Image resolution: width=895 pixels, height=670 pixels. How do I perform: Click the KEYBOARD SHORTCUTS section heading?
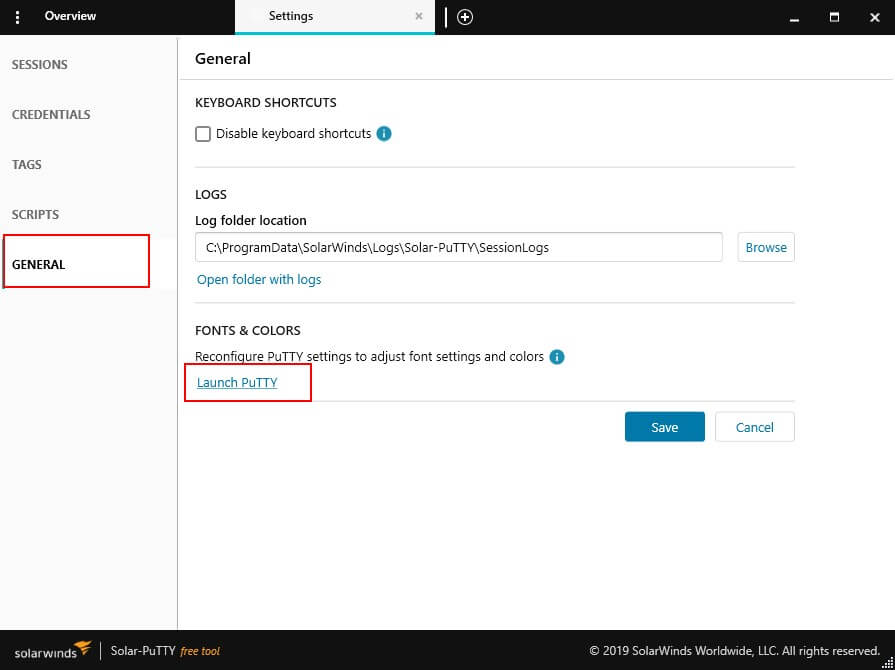point(266,103)
